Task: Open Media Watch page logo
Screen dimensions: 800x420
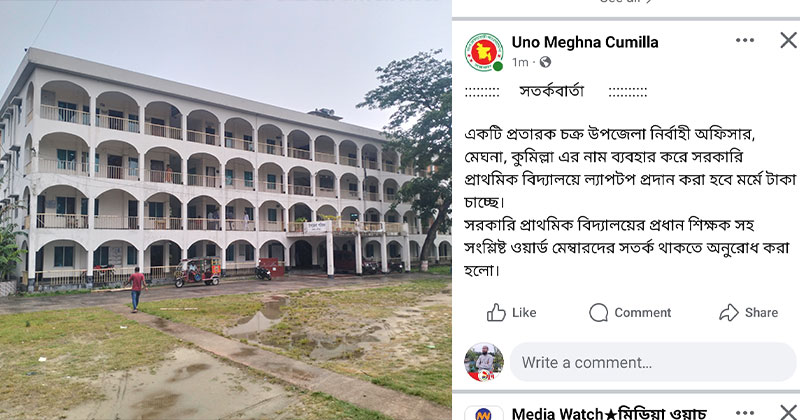Action: (x=484, y=413)
